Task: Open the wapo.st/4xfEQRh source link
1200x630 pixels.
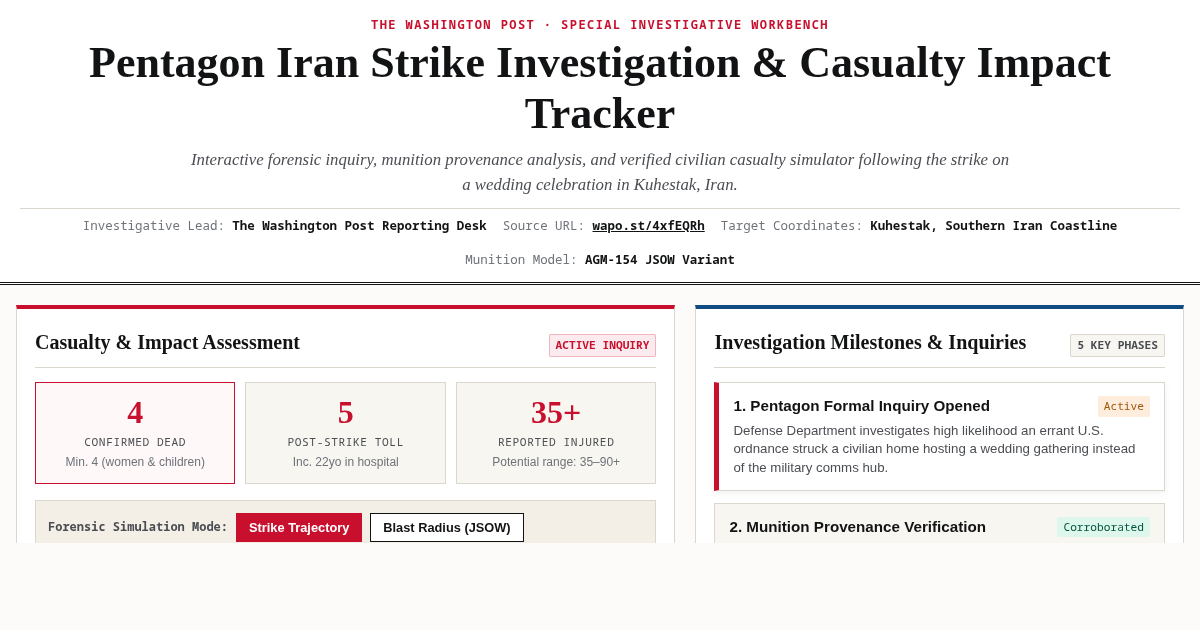Action: pyautogui.click(x=648, y=226)
